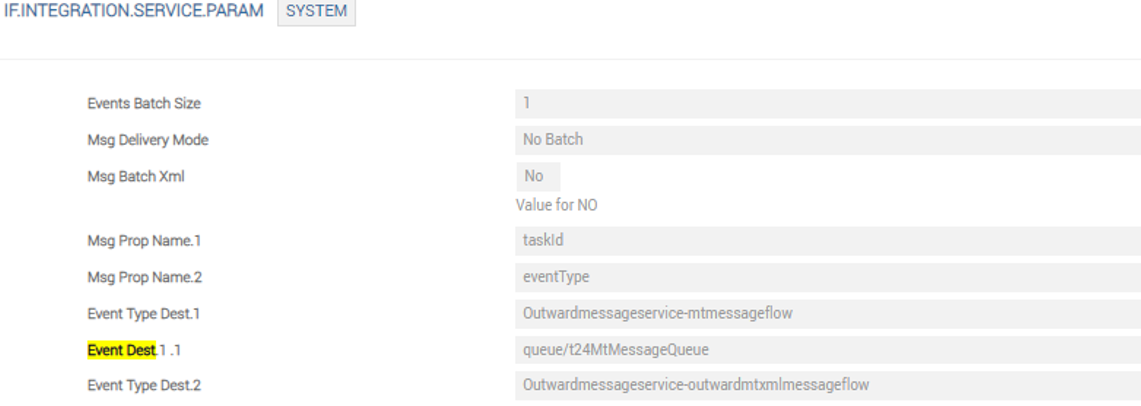Click the Events Batch Size label
1141x406 pixels.
(x=137, y=104)
